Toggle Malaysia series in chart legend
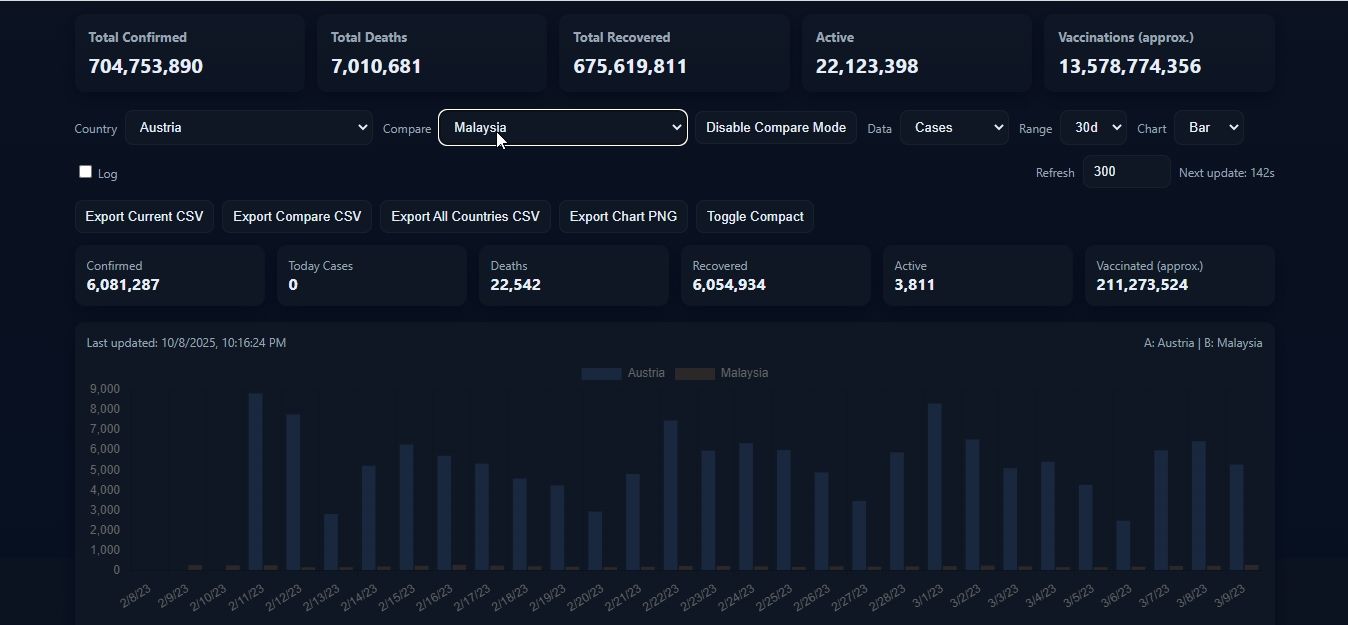 (x=721, y=373)
